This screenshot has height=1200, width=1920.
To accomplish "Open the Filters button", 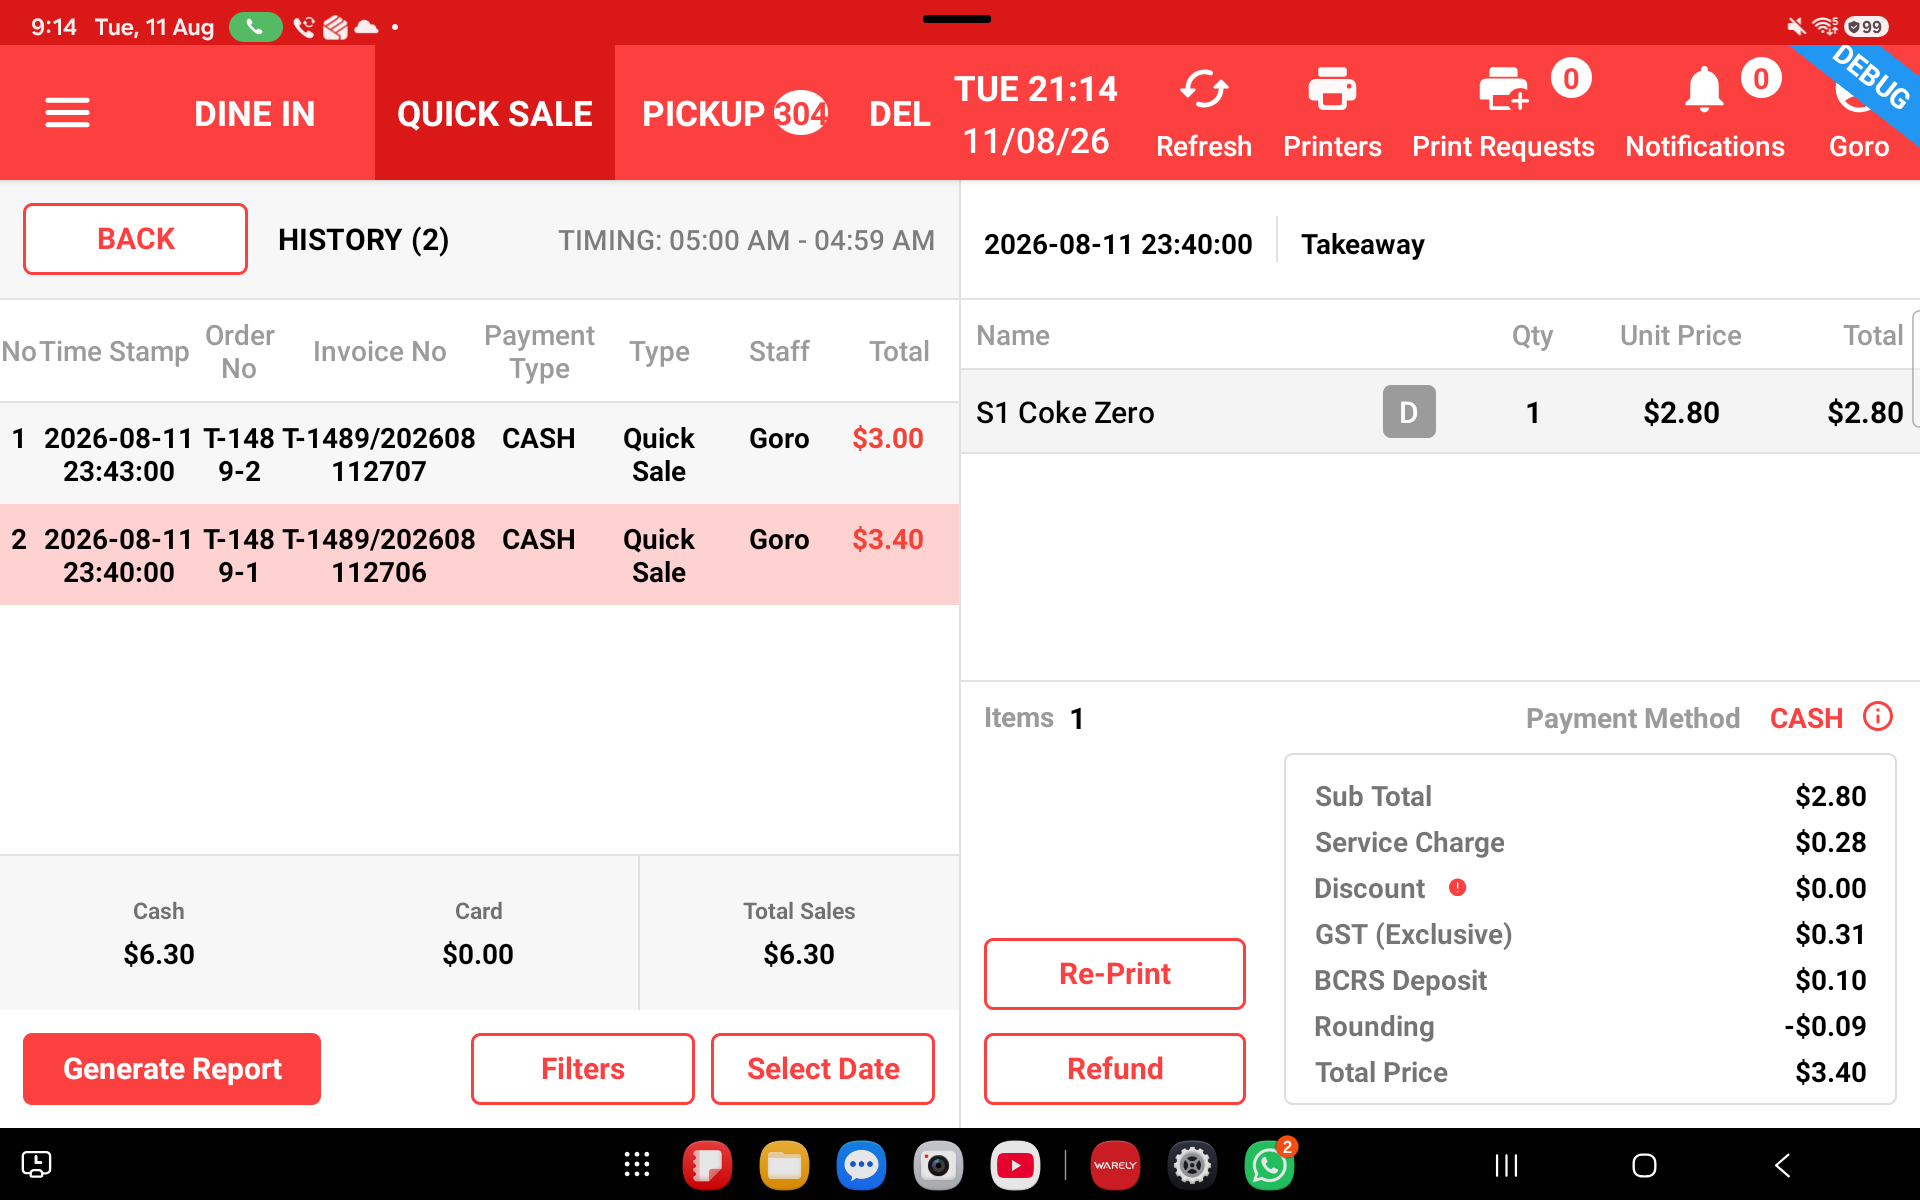I will 583,1069.
